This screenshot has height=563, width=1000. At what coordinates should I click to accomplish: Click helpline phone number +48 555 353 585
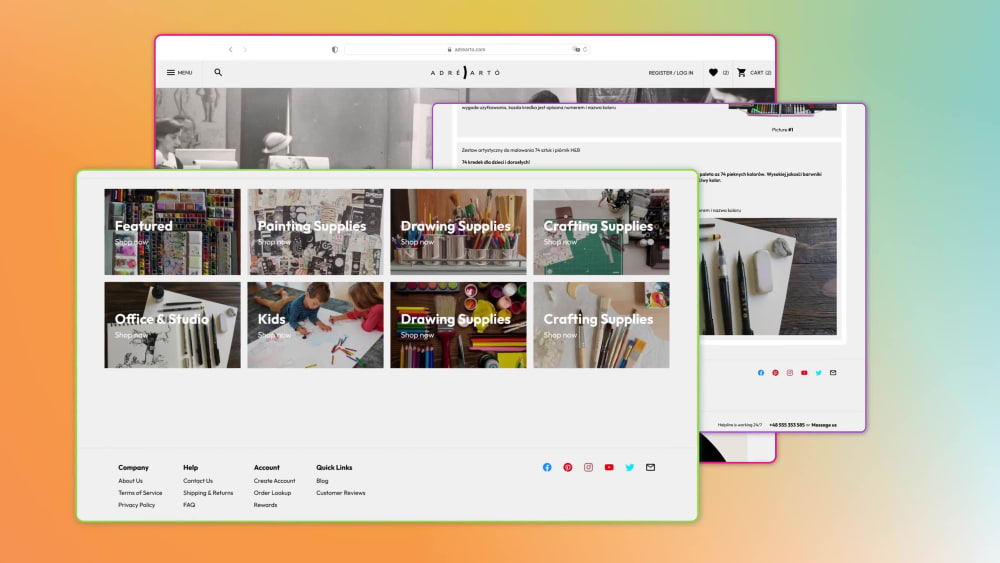[x=787, y=425]
